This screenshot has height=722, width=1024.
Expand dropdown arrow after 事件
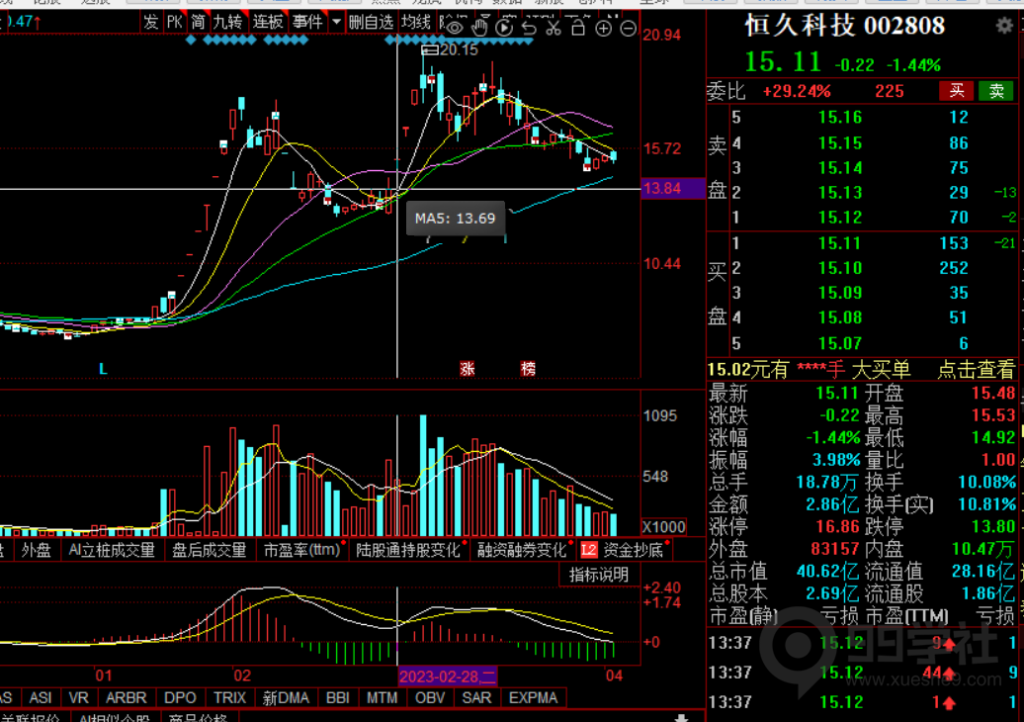336,22
